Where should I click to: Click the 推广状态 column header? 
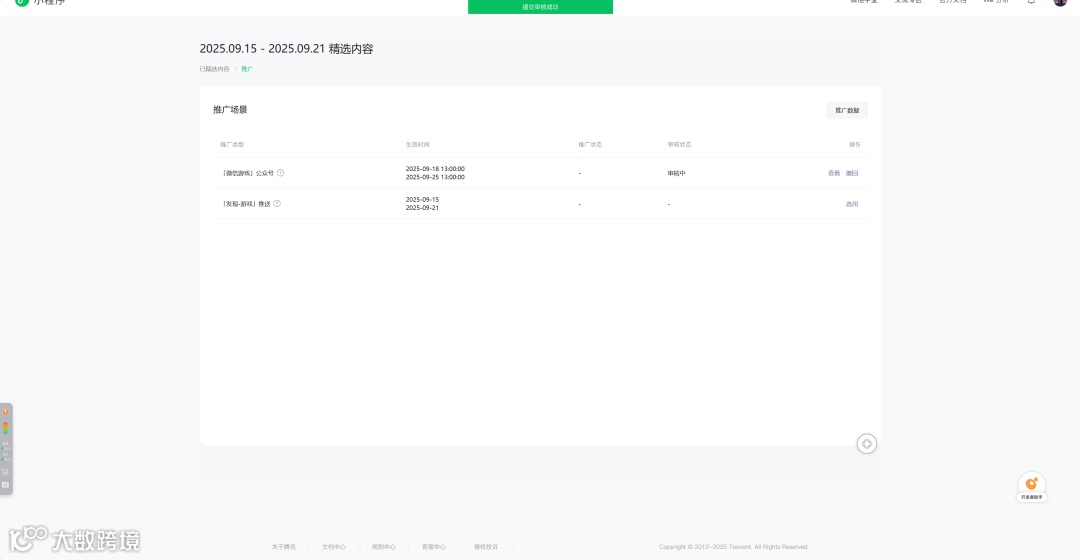click(590, 145)
